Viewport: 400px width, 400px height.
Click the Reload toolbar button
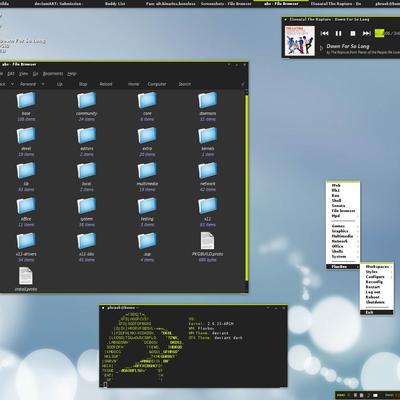coord(106,84)
